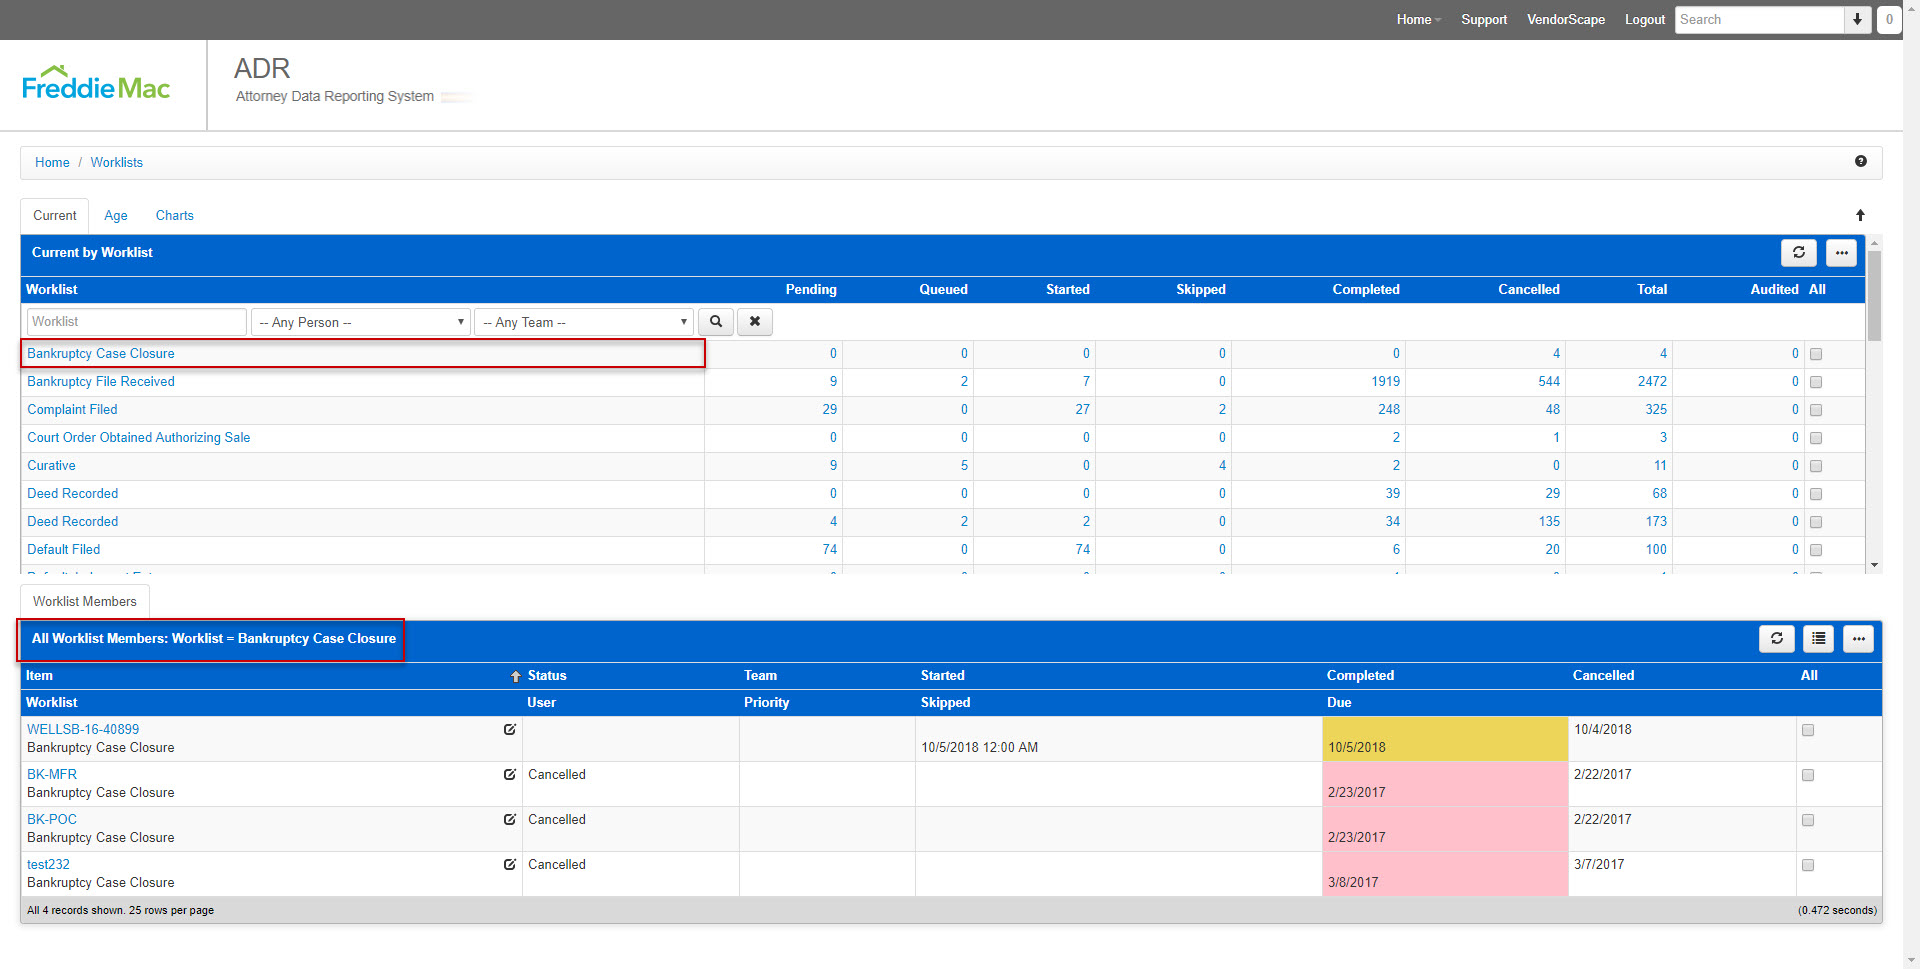Check the Curative row checkbox
This screenshot has height=969, width=1920.
(x=1816, y=466)
